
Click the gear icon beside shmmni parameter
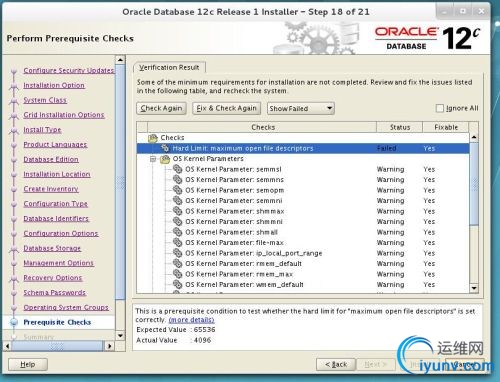177,221
